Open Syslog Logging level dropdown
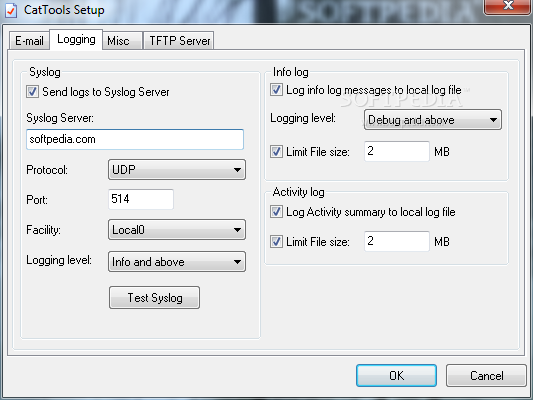This screenshot has width=533, height=400. [177, 262]
